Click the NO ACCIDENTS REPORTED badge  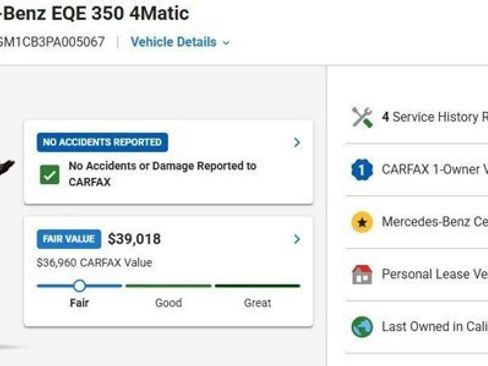click(102, 142)
